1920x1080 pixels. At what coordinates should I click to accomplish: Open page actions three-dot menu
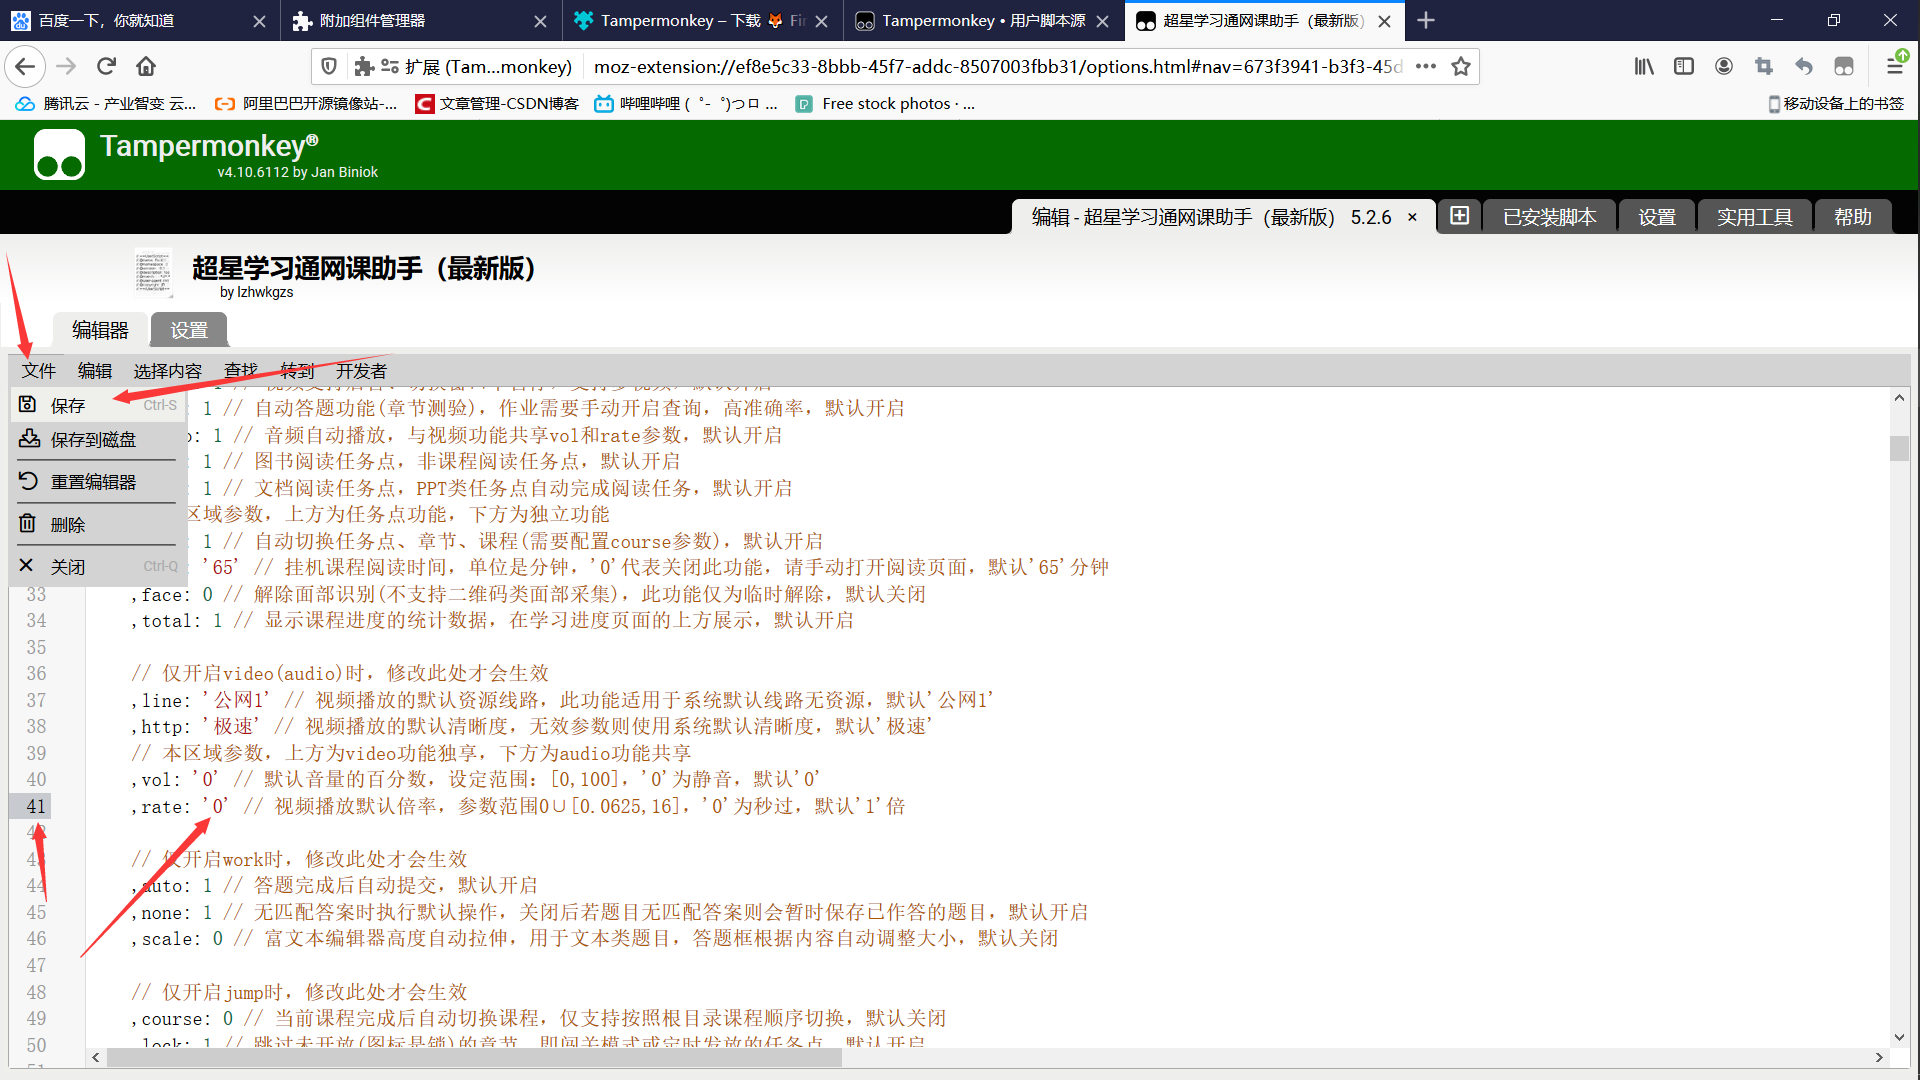tap(1426, 66)
